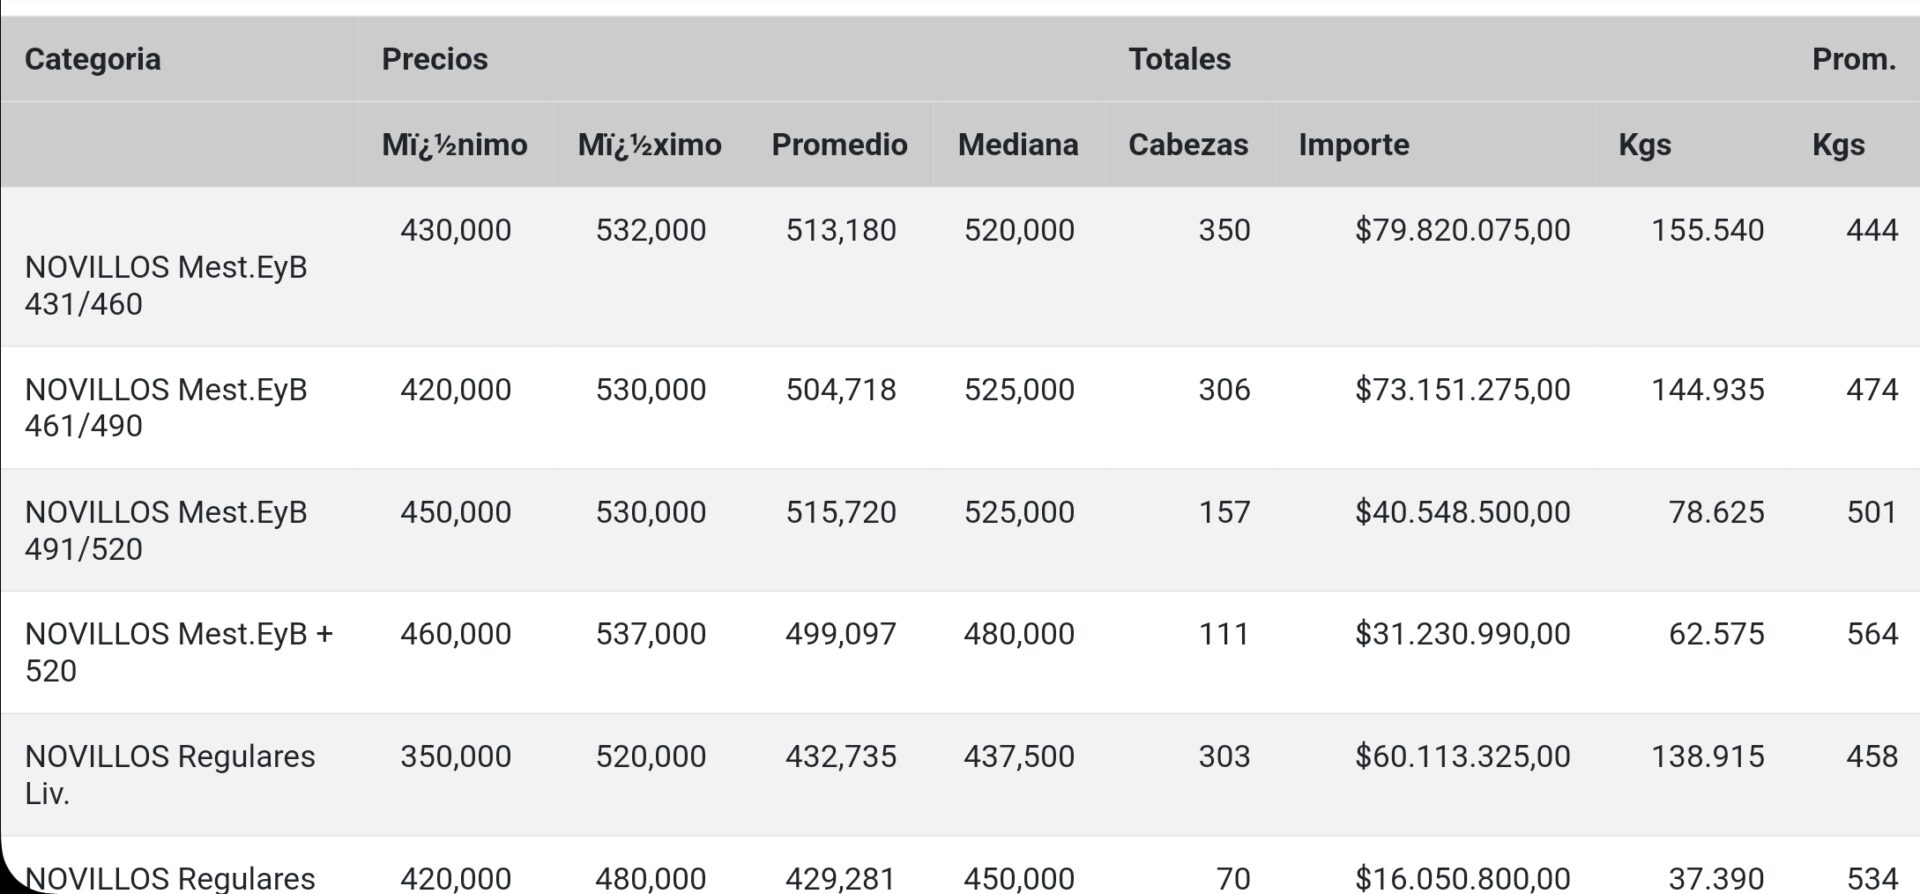Click the Prom. group header
This screenshot has width=1920, height=894.
[x=1853, y=59]
